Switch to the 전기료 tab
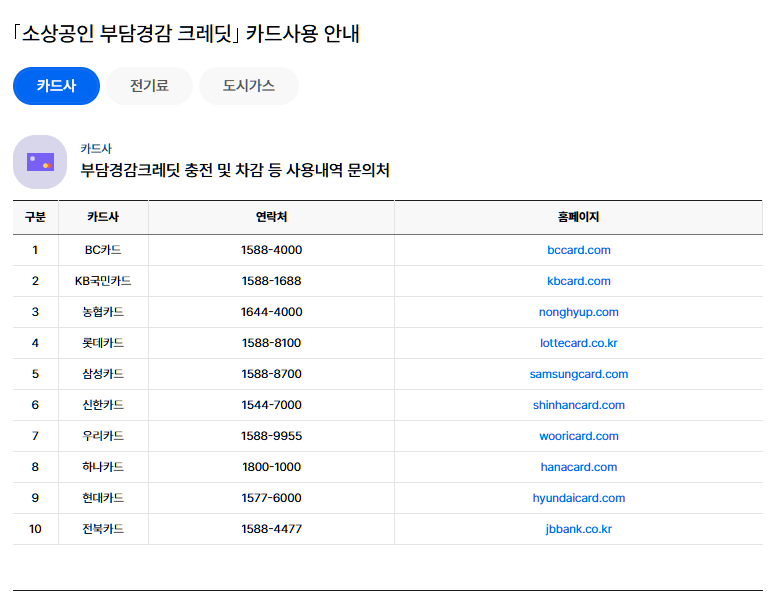The height and width of the screenshot is (603, 778). tap(149, 86)
